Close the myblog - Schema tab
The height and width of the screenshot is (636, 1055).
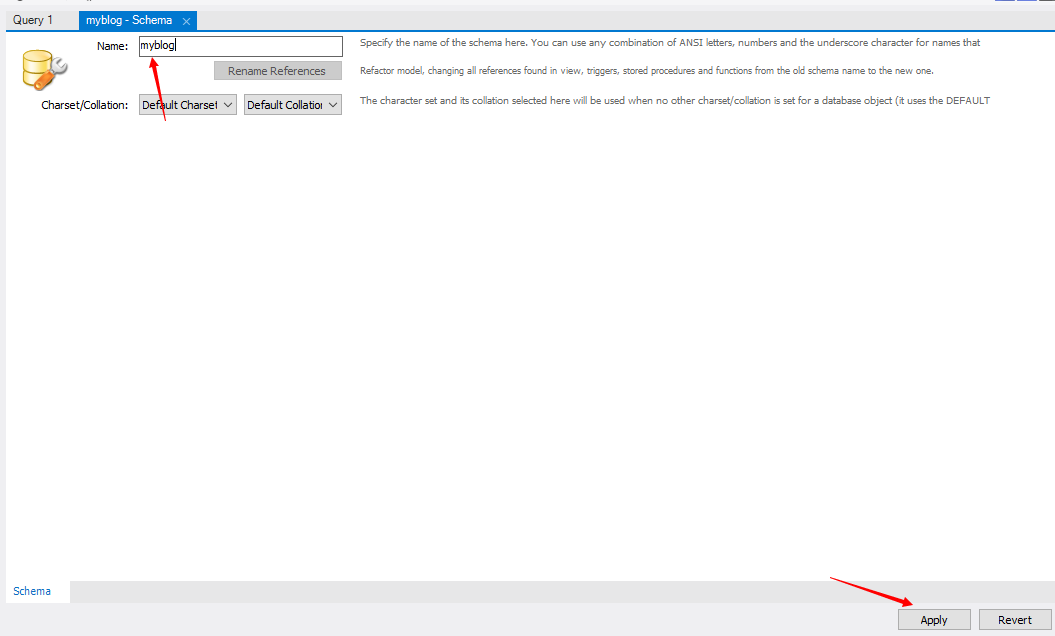coord(186,22)
